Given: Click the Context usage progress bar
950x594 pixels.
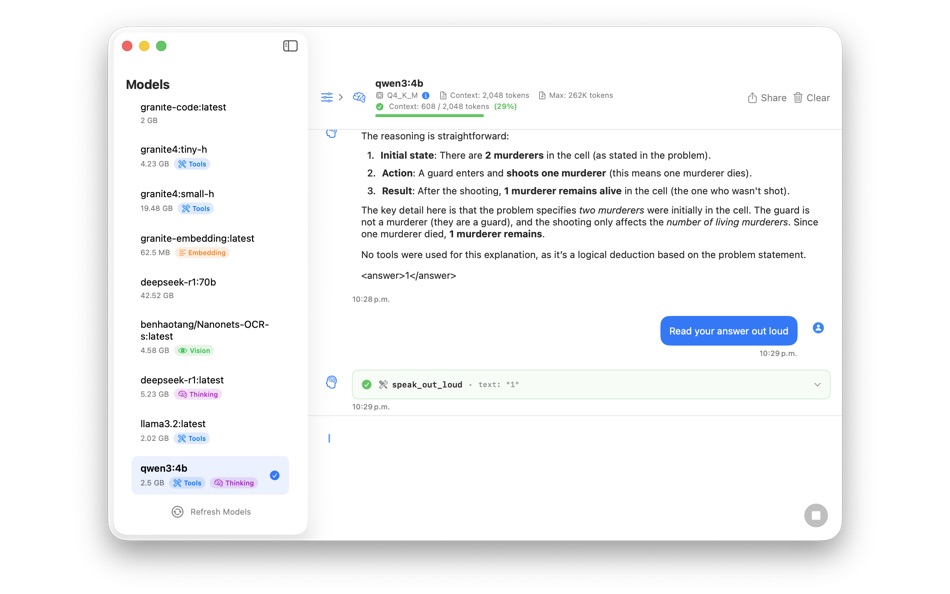Looking at the screenshot, I should 430,115.
